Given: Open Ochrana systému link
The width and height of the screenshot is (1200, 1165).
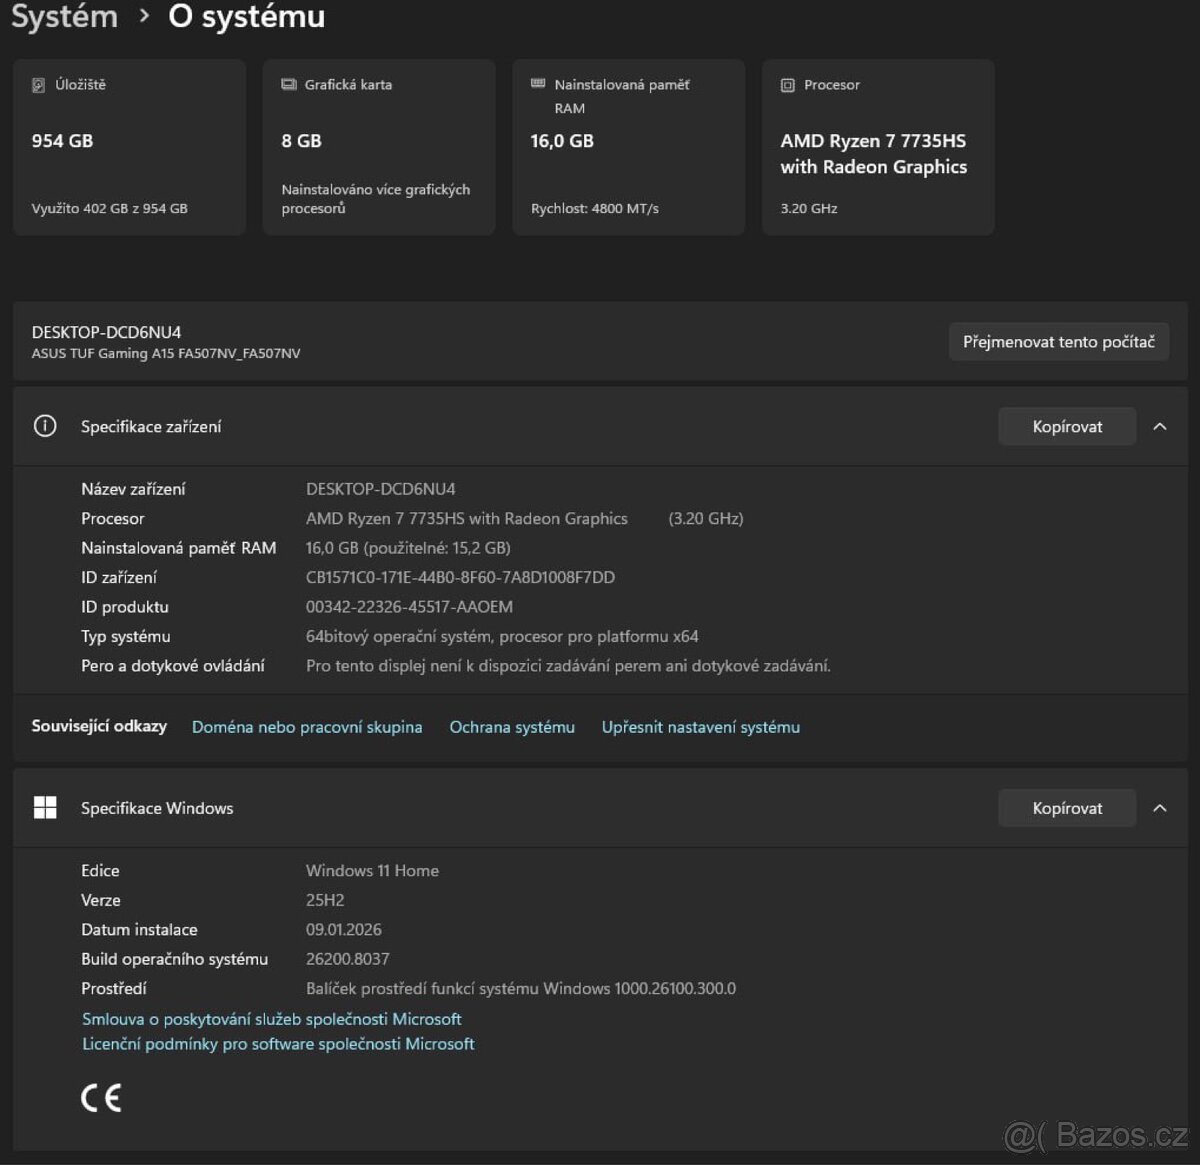Looking at the screenshot, I should (512, 727).
